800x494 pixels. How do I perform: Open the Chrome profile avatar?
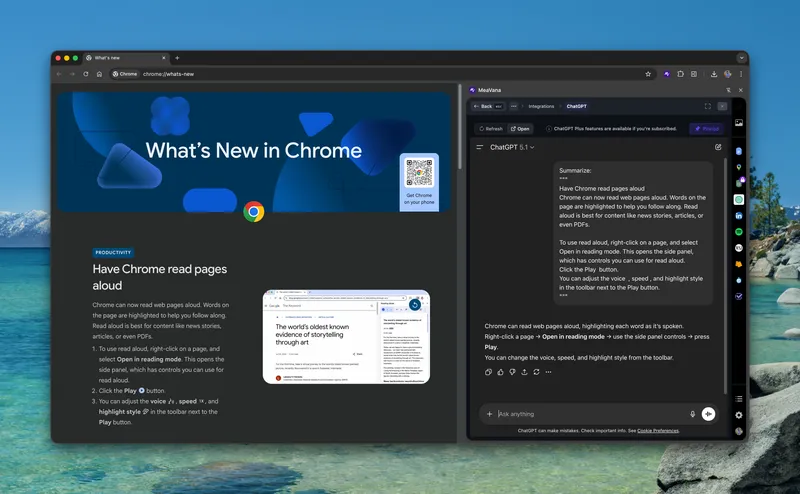pyautogui.click(x=728, y=74)
